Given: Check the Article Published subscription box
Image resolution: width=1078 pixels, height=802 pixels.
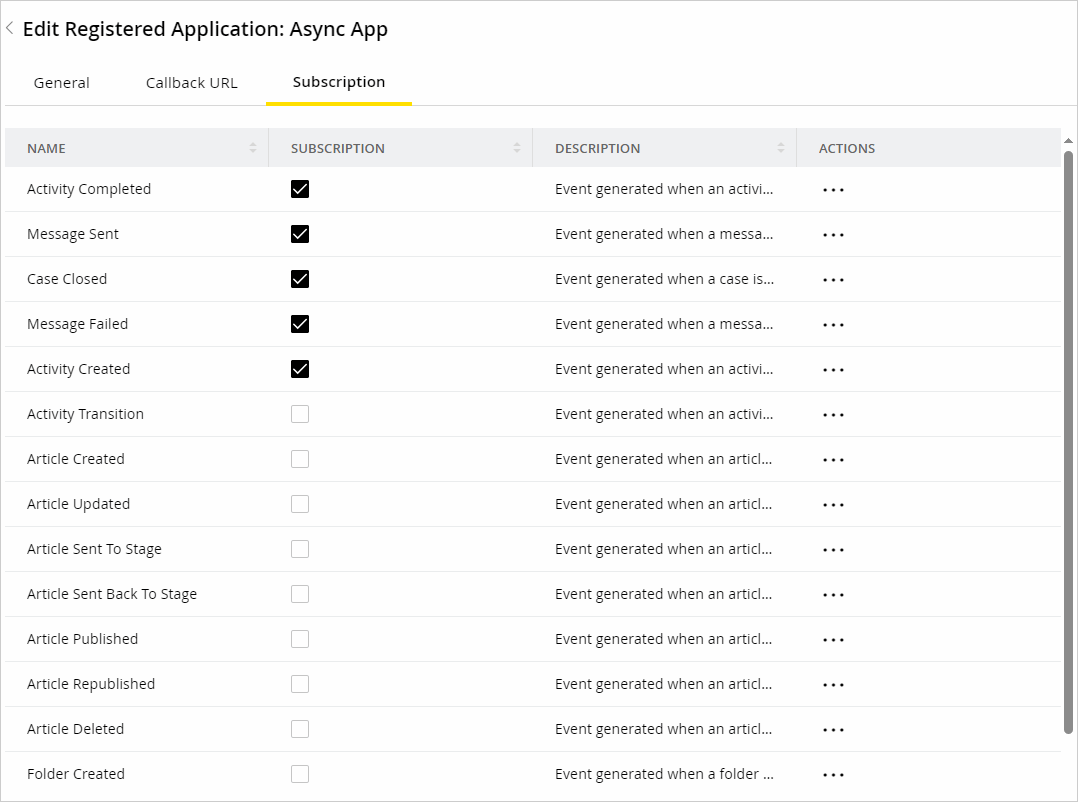Looking at the screenshot, I should pyautogui.click(x=300, y=639).
